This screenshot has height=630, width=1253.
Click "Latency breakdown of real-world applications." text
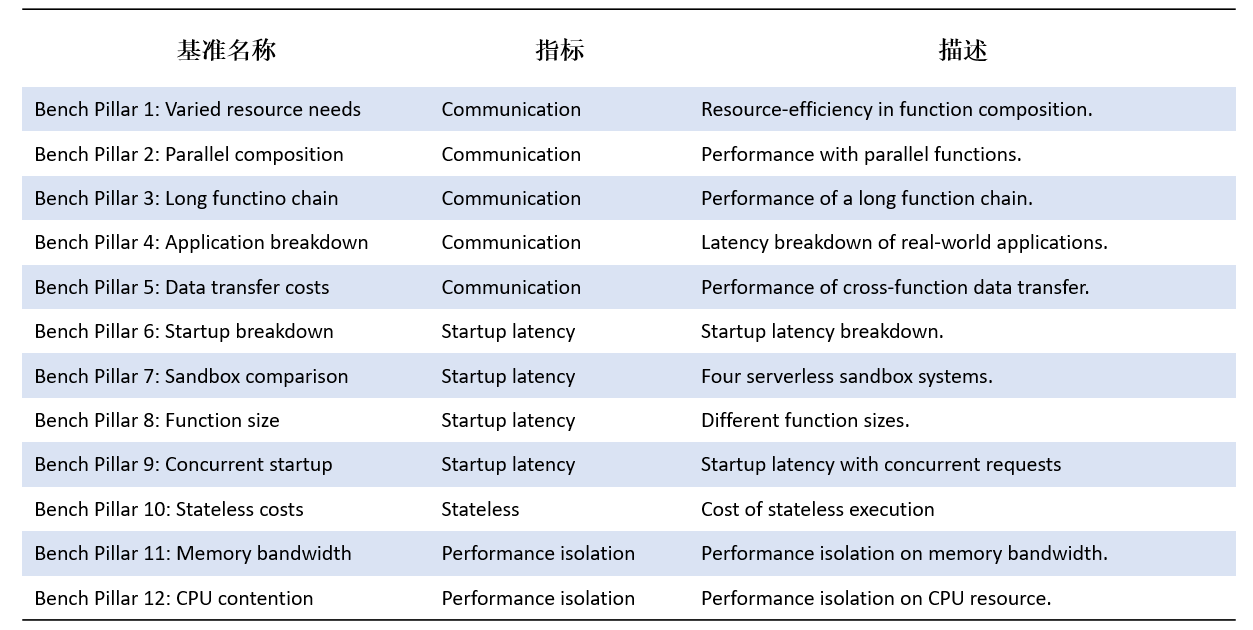click(904, 243)
